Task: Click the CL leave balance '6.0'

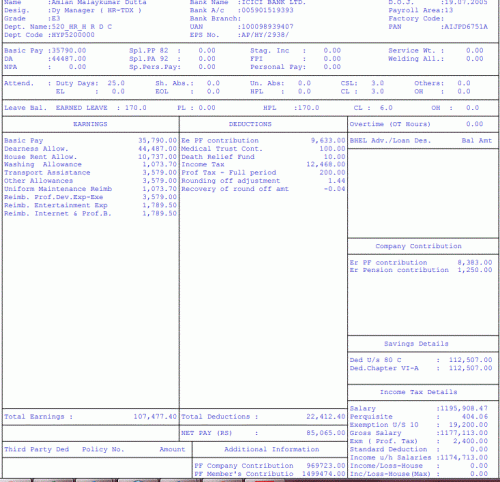Action: [386, 108]
